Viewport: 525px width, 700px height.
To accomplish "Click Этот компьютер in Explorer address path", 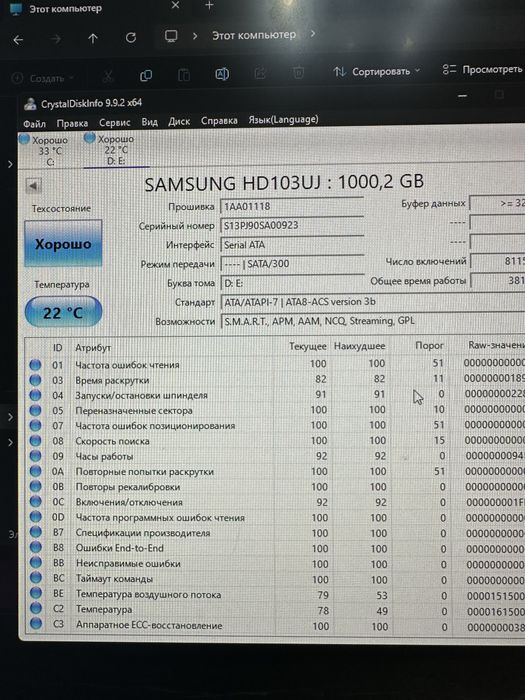I will pos(254,35).
